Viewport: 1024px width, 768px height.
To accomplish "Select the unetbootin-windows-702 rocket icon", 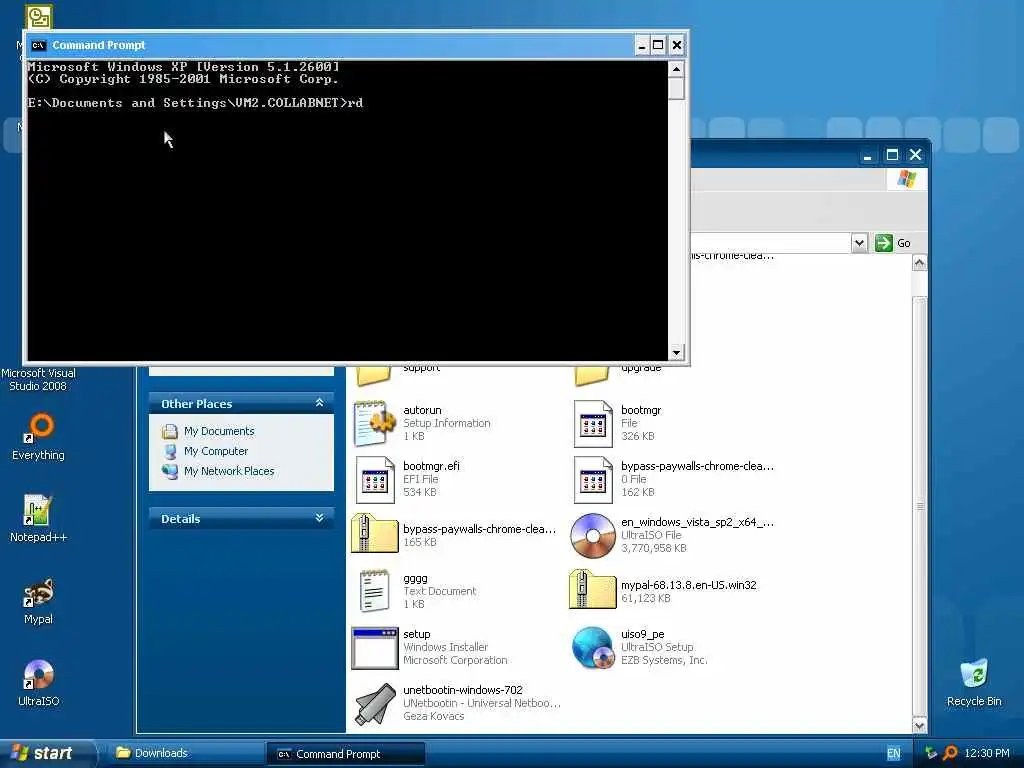I will click(x=376, y=703).
